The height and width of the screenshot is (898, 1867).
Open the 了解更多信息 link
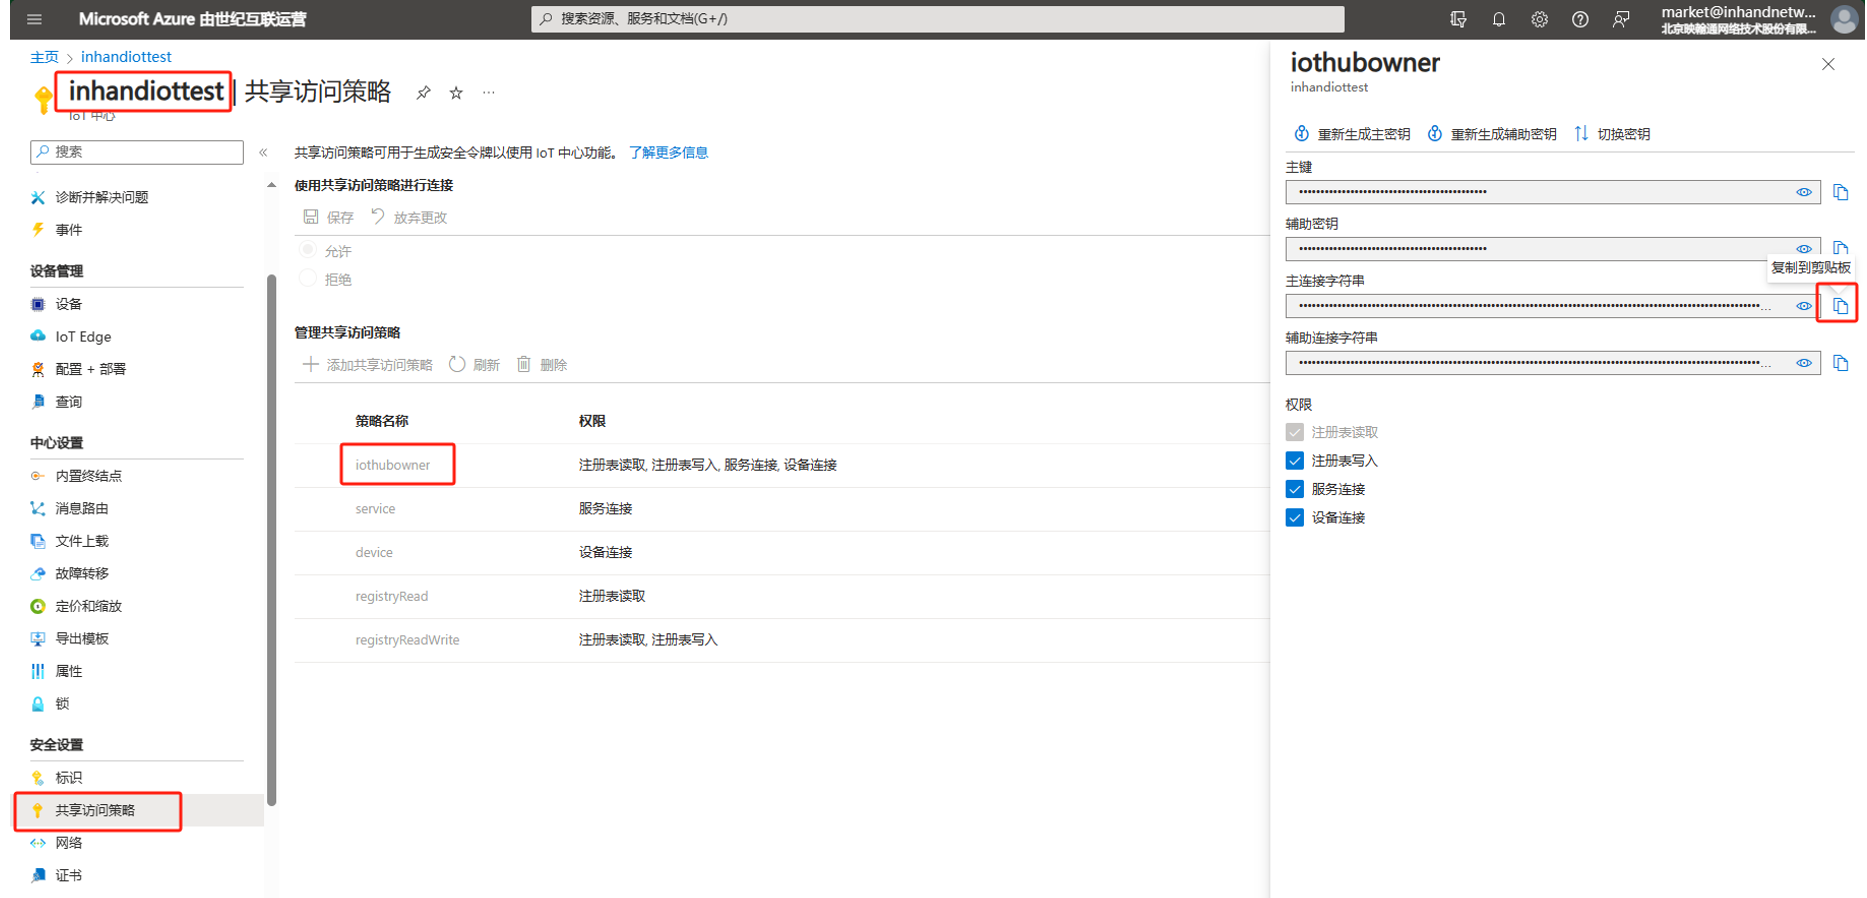coord(668,153)
